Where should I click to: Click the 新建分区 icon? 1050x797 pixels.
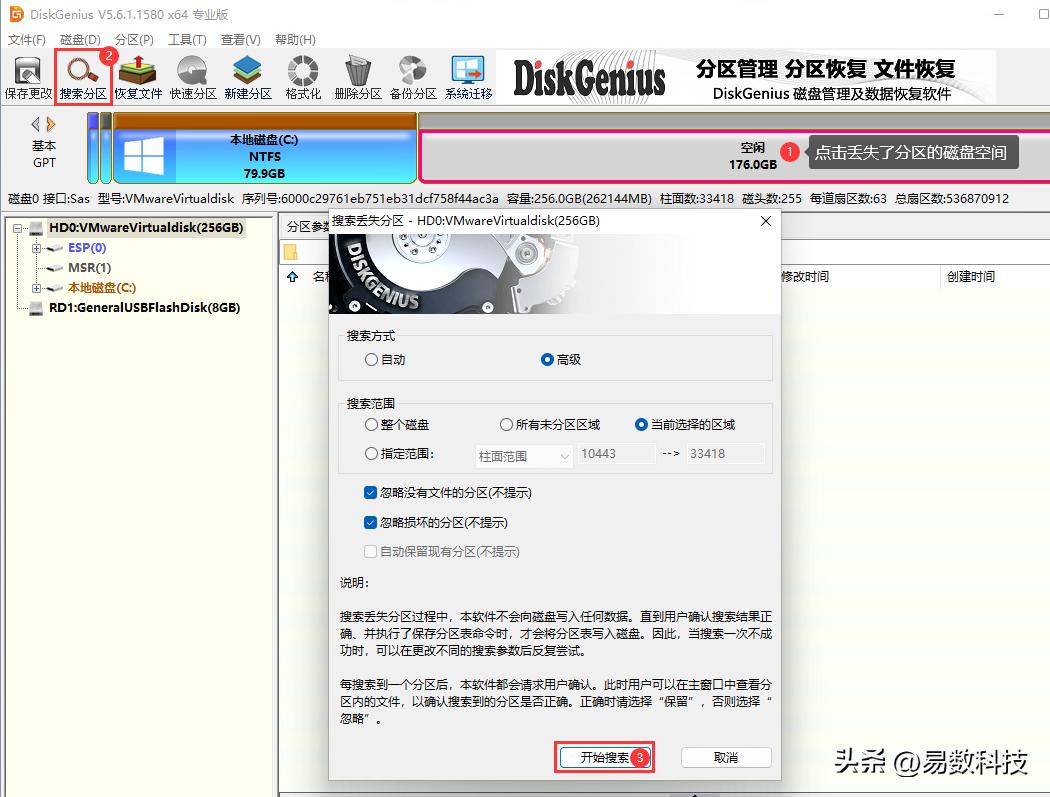(x=247, y=75)
